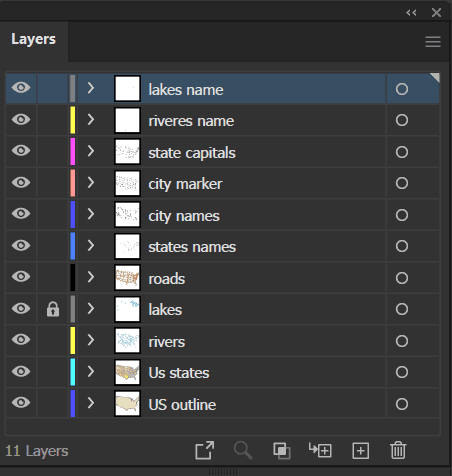Click the Create New Layer icon
The height and width of the screenshot is (476, 452).
point(361,451)
